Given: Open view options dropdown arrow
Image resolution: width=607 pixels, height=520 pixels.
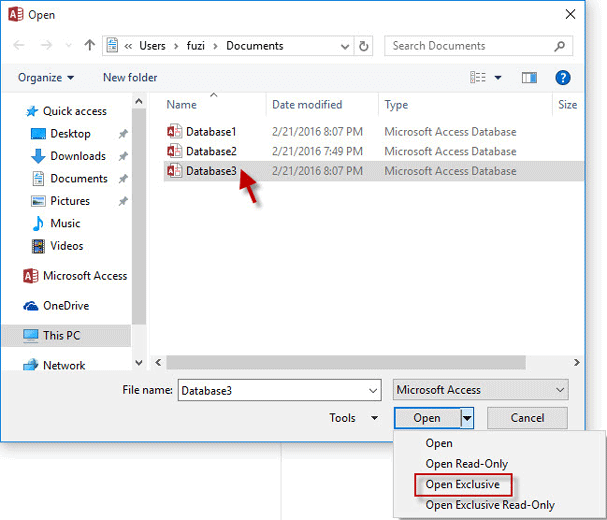Looking at the screenshot, I should (x=498, y=78).
